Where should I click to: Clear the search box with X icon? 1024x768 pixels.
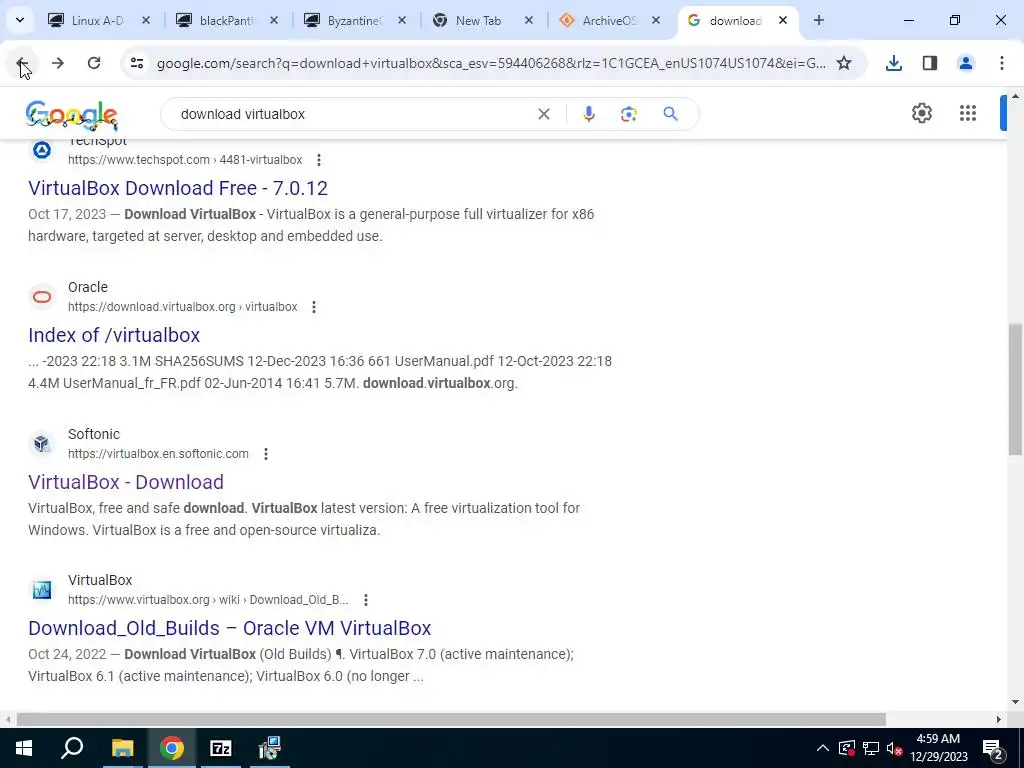543,114
